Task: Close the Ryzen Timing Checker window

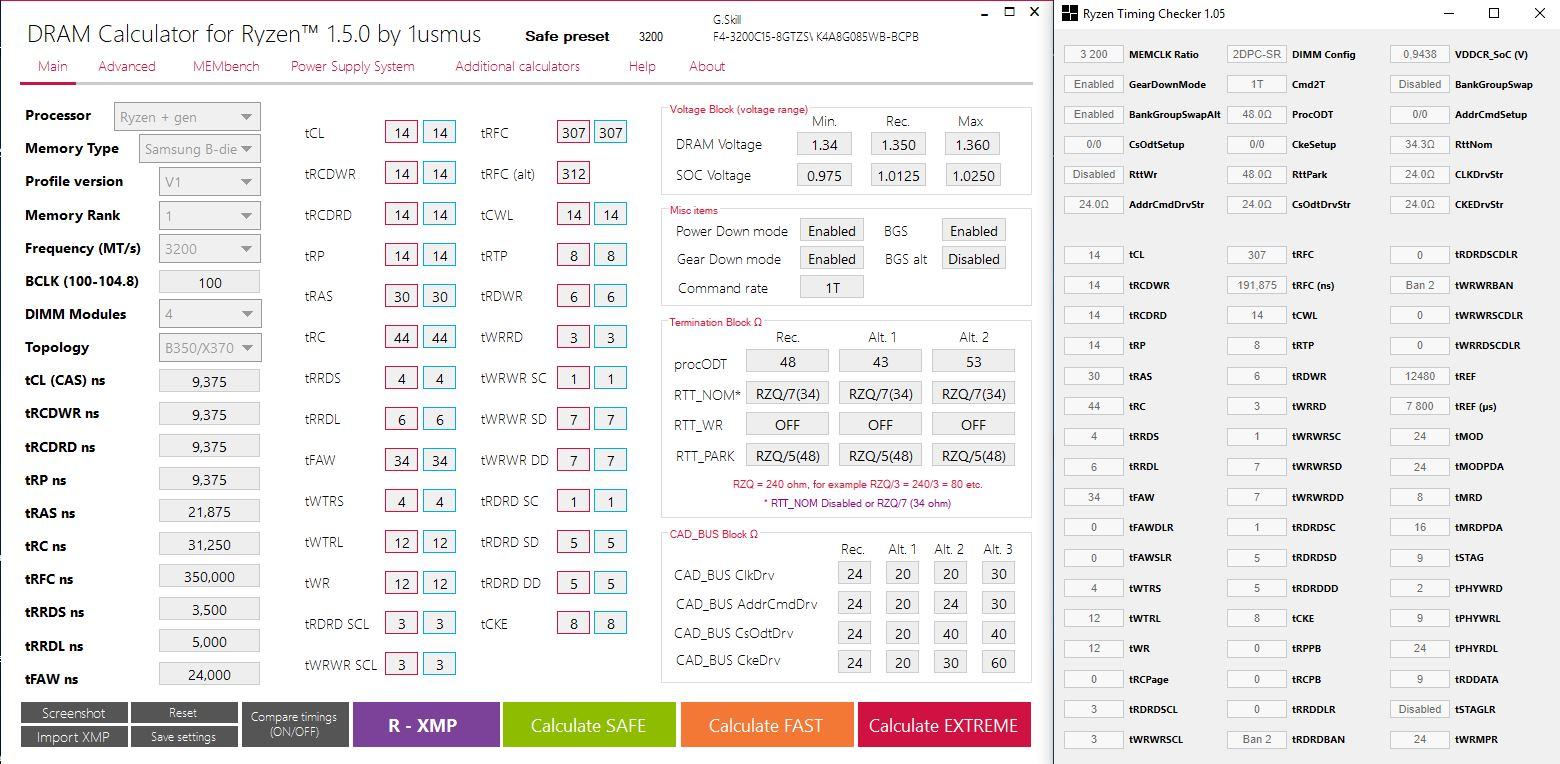Action: 1539,14
